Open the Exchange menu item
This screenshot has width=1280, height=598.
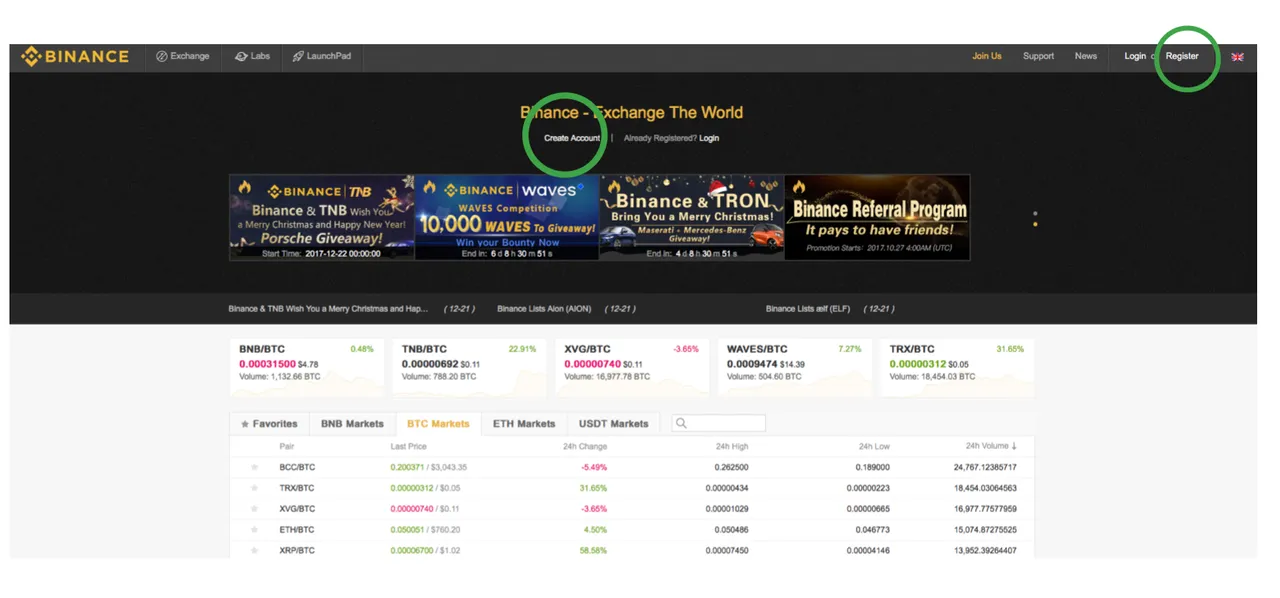click(x=183, y=56)
